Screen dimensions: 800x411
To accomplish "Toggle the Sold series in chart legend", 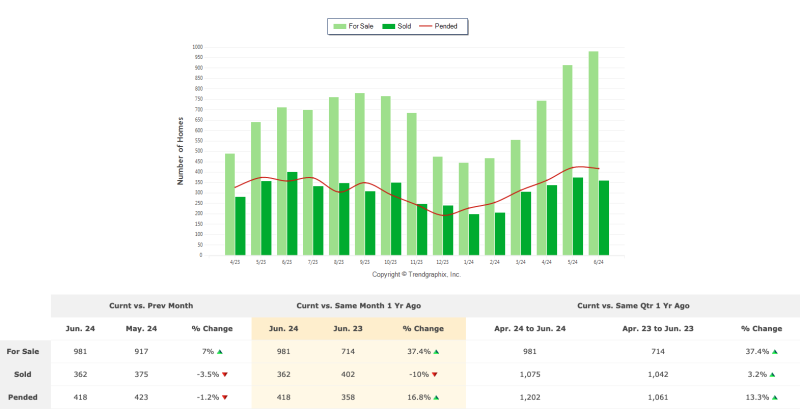I will tap(396, 26).
